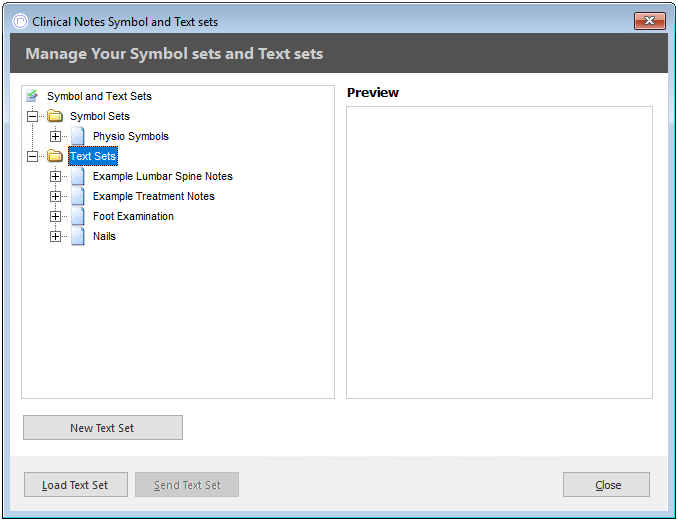Screen dimensions: 678x521
Task: Click the Text Sets folder icon
Action: pos(55,156)
